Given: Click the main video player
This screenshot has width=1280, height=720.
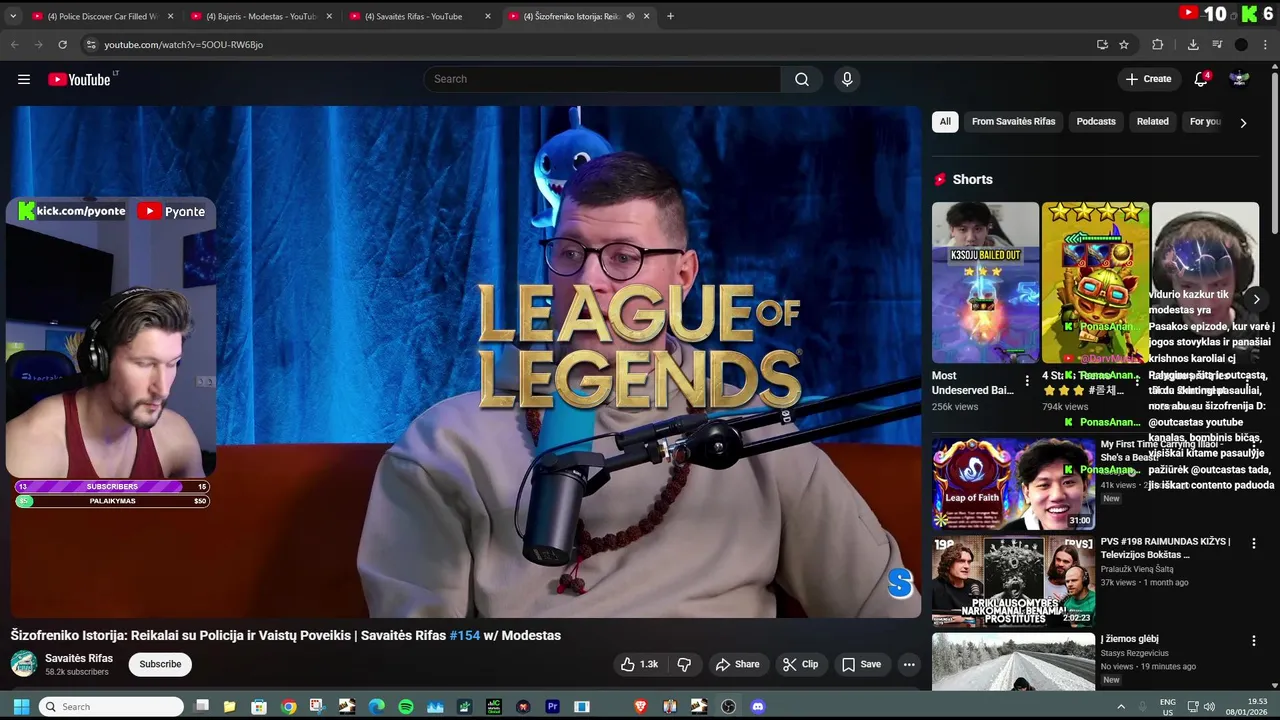Looking at the screenshot, I should (x=466, y=362).
